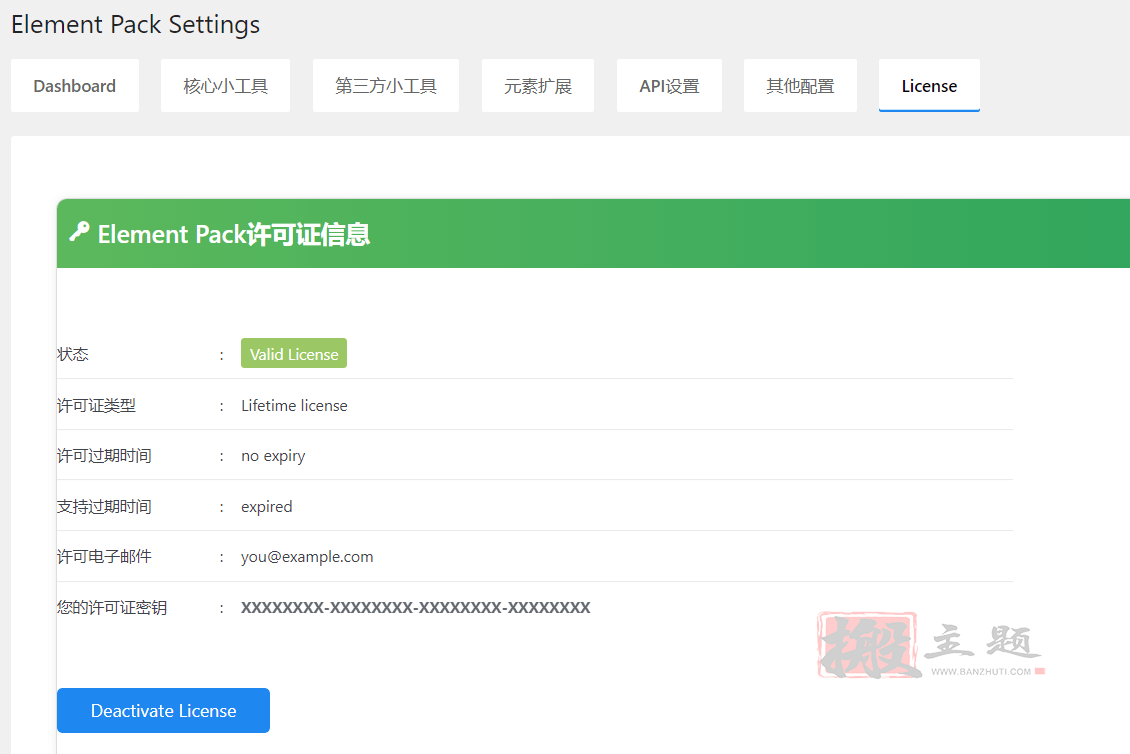The height and width of the screenshot is (754, 1130).
Task: Click the 'no expiry' value
Action: click(273, 456)
